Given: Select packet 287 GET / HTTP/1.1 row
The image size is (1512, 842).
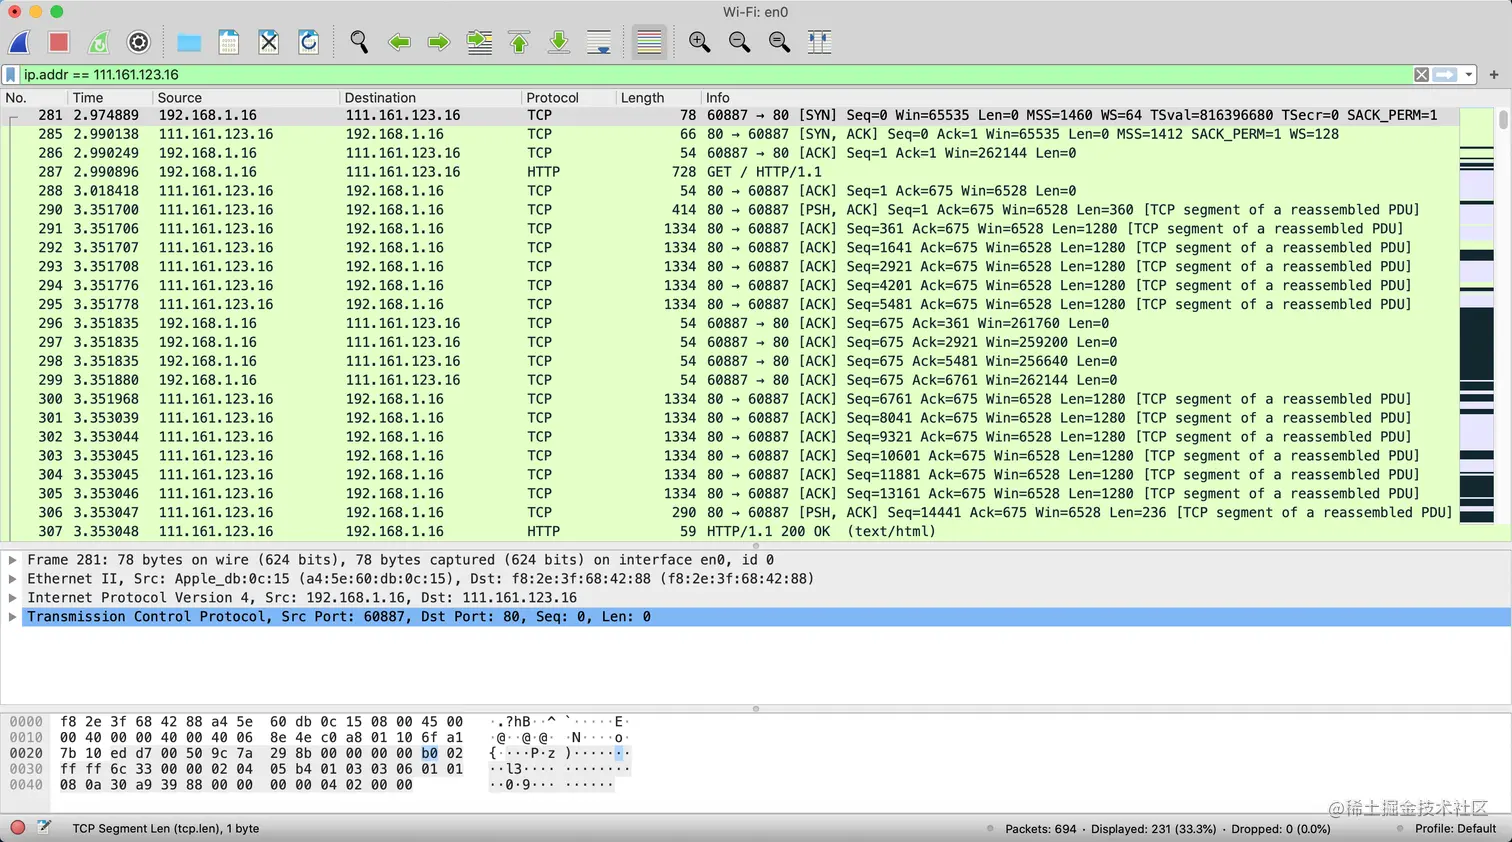Looking at the screenshot, I should (730, 172).
